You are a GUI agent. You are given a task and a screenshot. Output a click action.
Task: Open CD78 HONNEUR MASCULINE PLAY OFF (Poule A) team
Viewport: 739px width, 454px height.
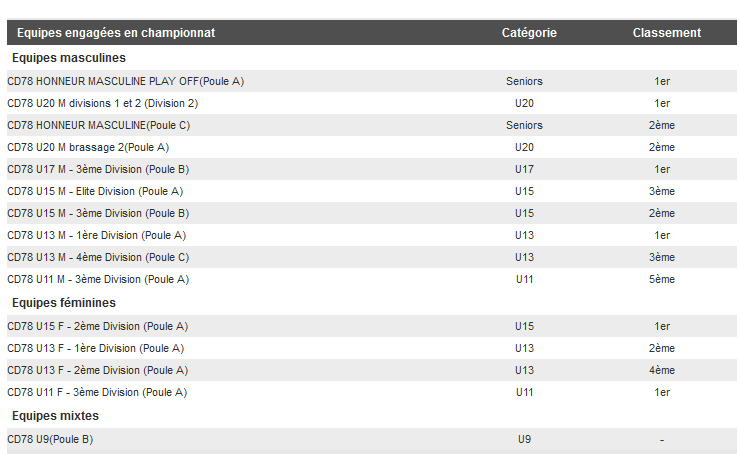pyautogui.click(x=125, y=81)
